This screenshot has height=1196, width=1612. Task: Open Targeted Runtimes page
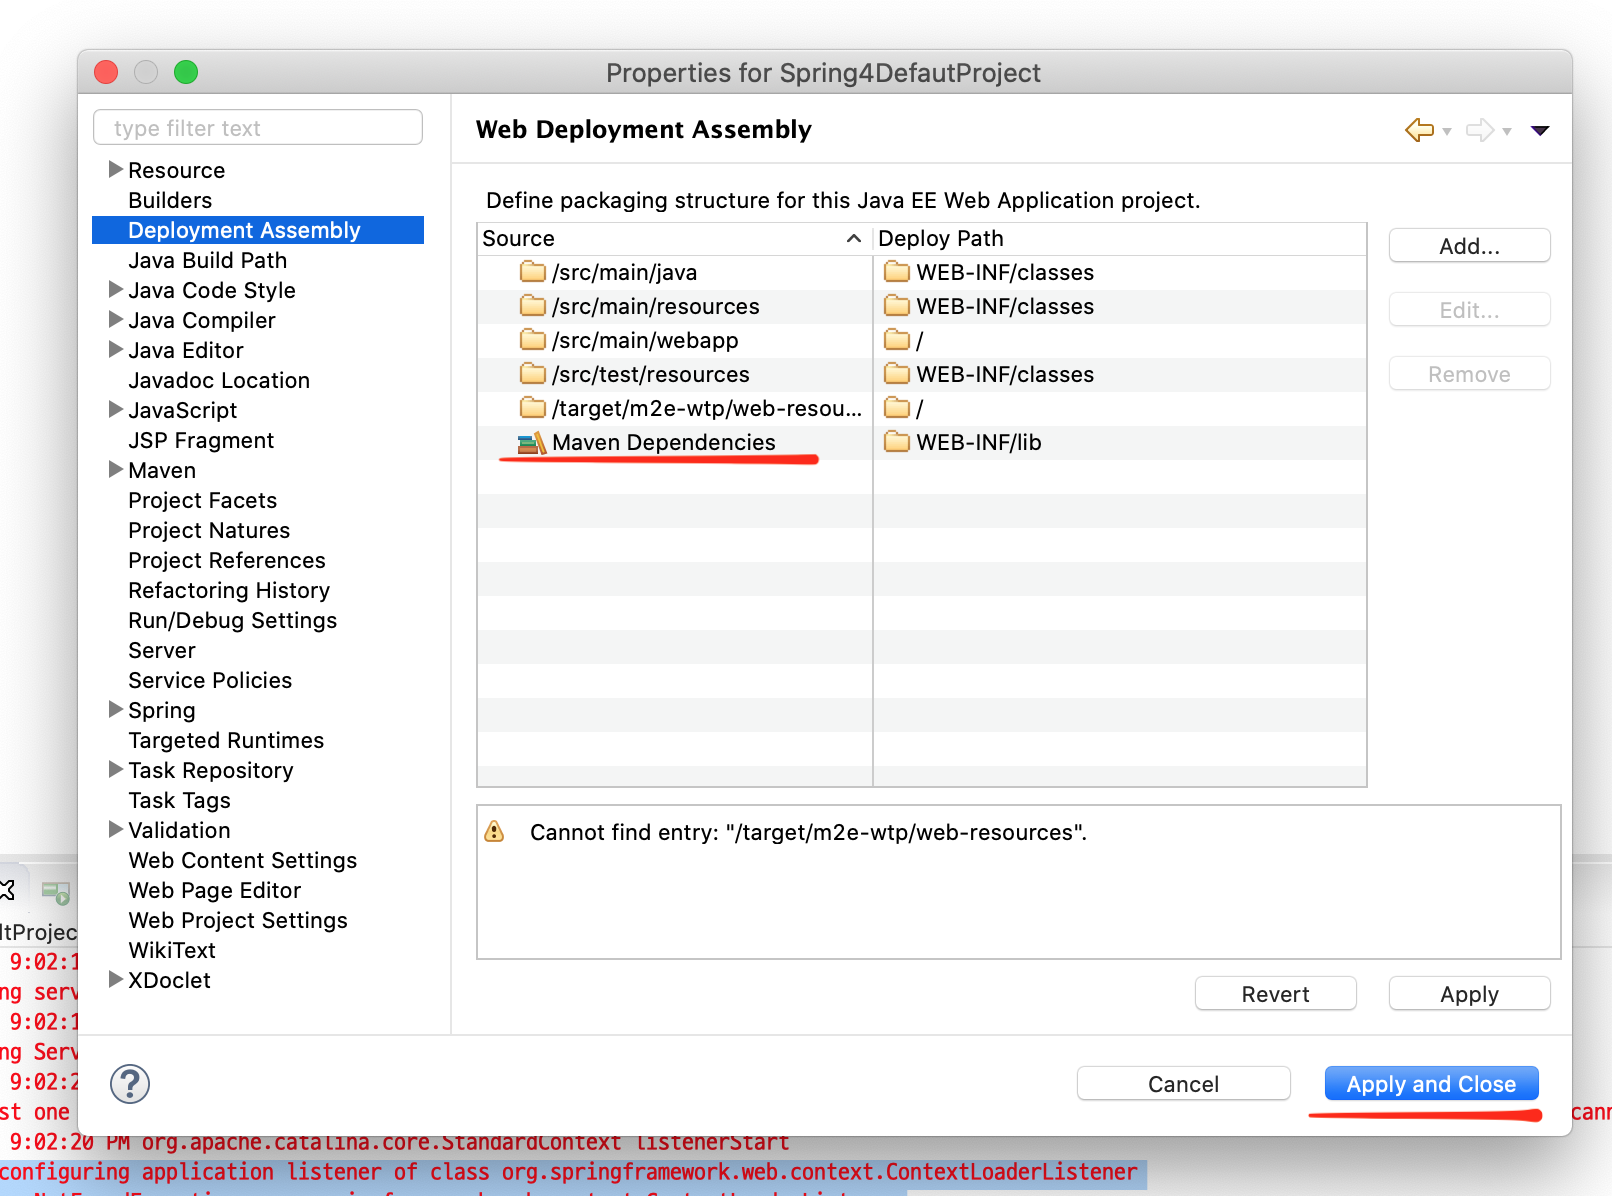pos(226,740)
